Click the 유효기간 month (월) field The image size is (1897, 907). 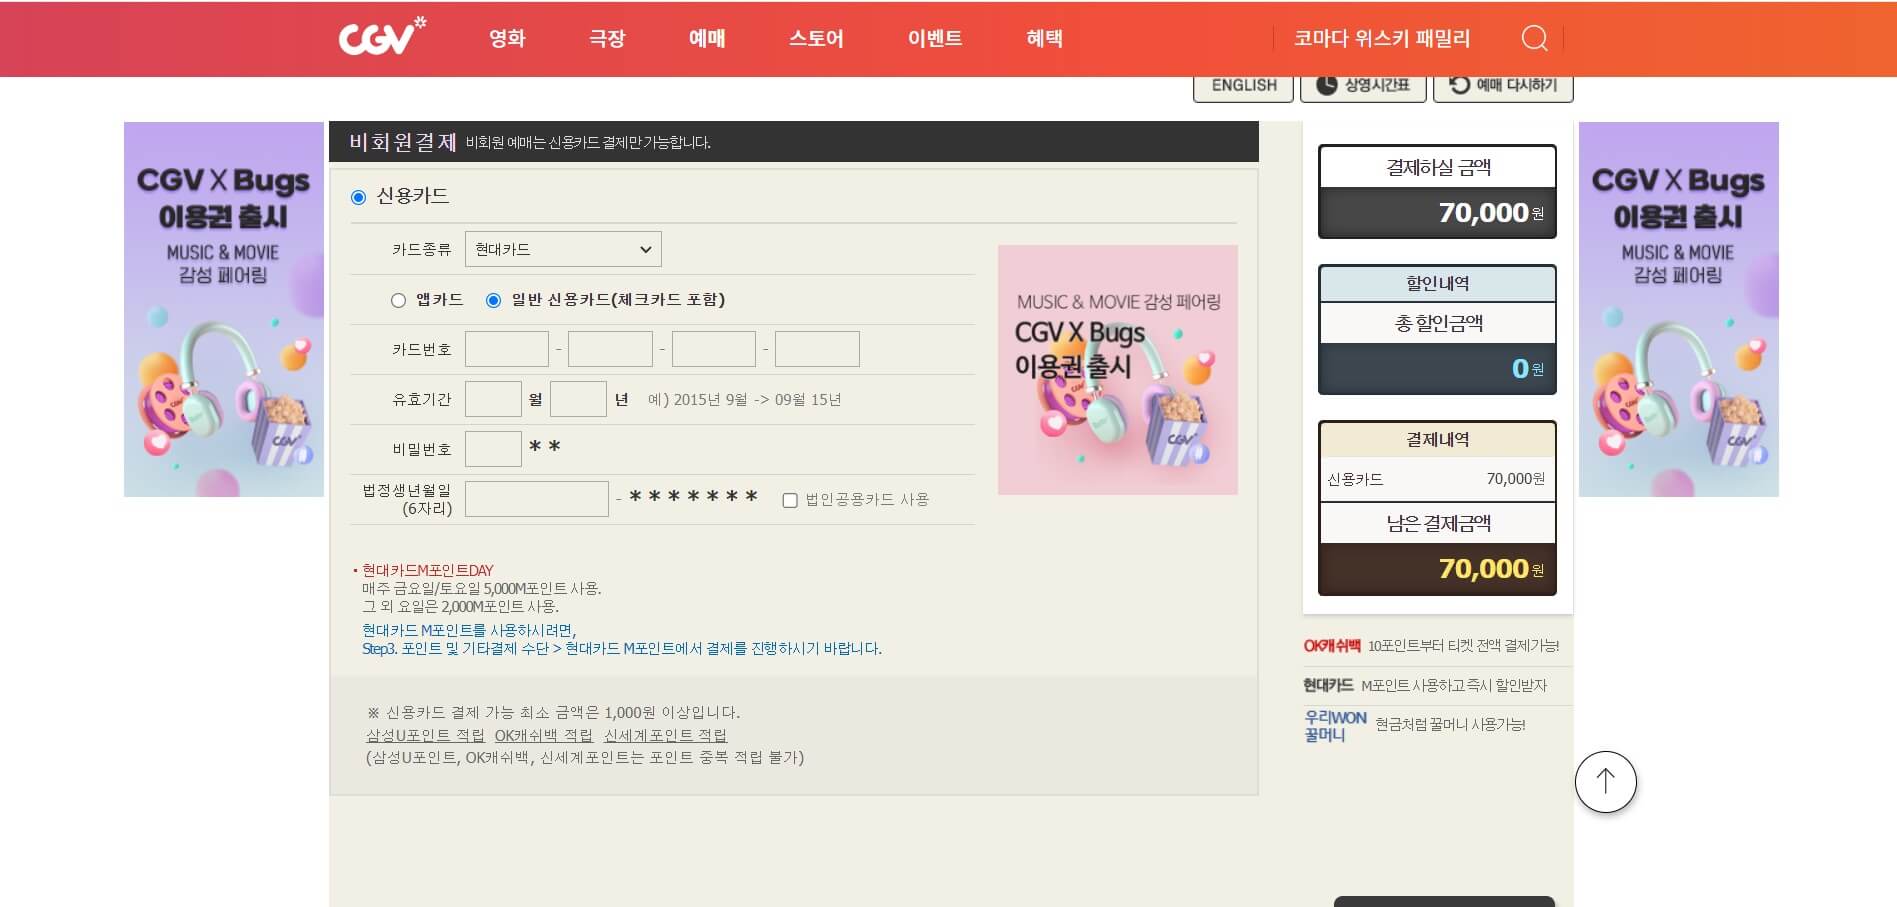(493, 399)
